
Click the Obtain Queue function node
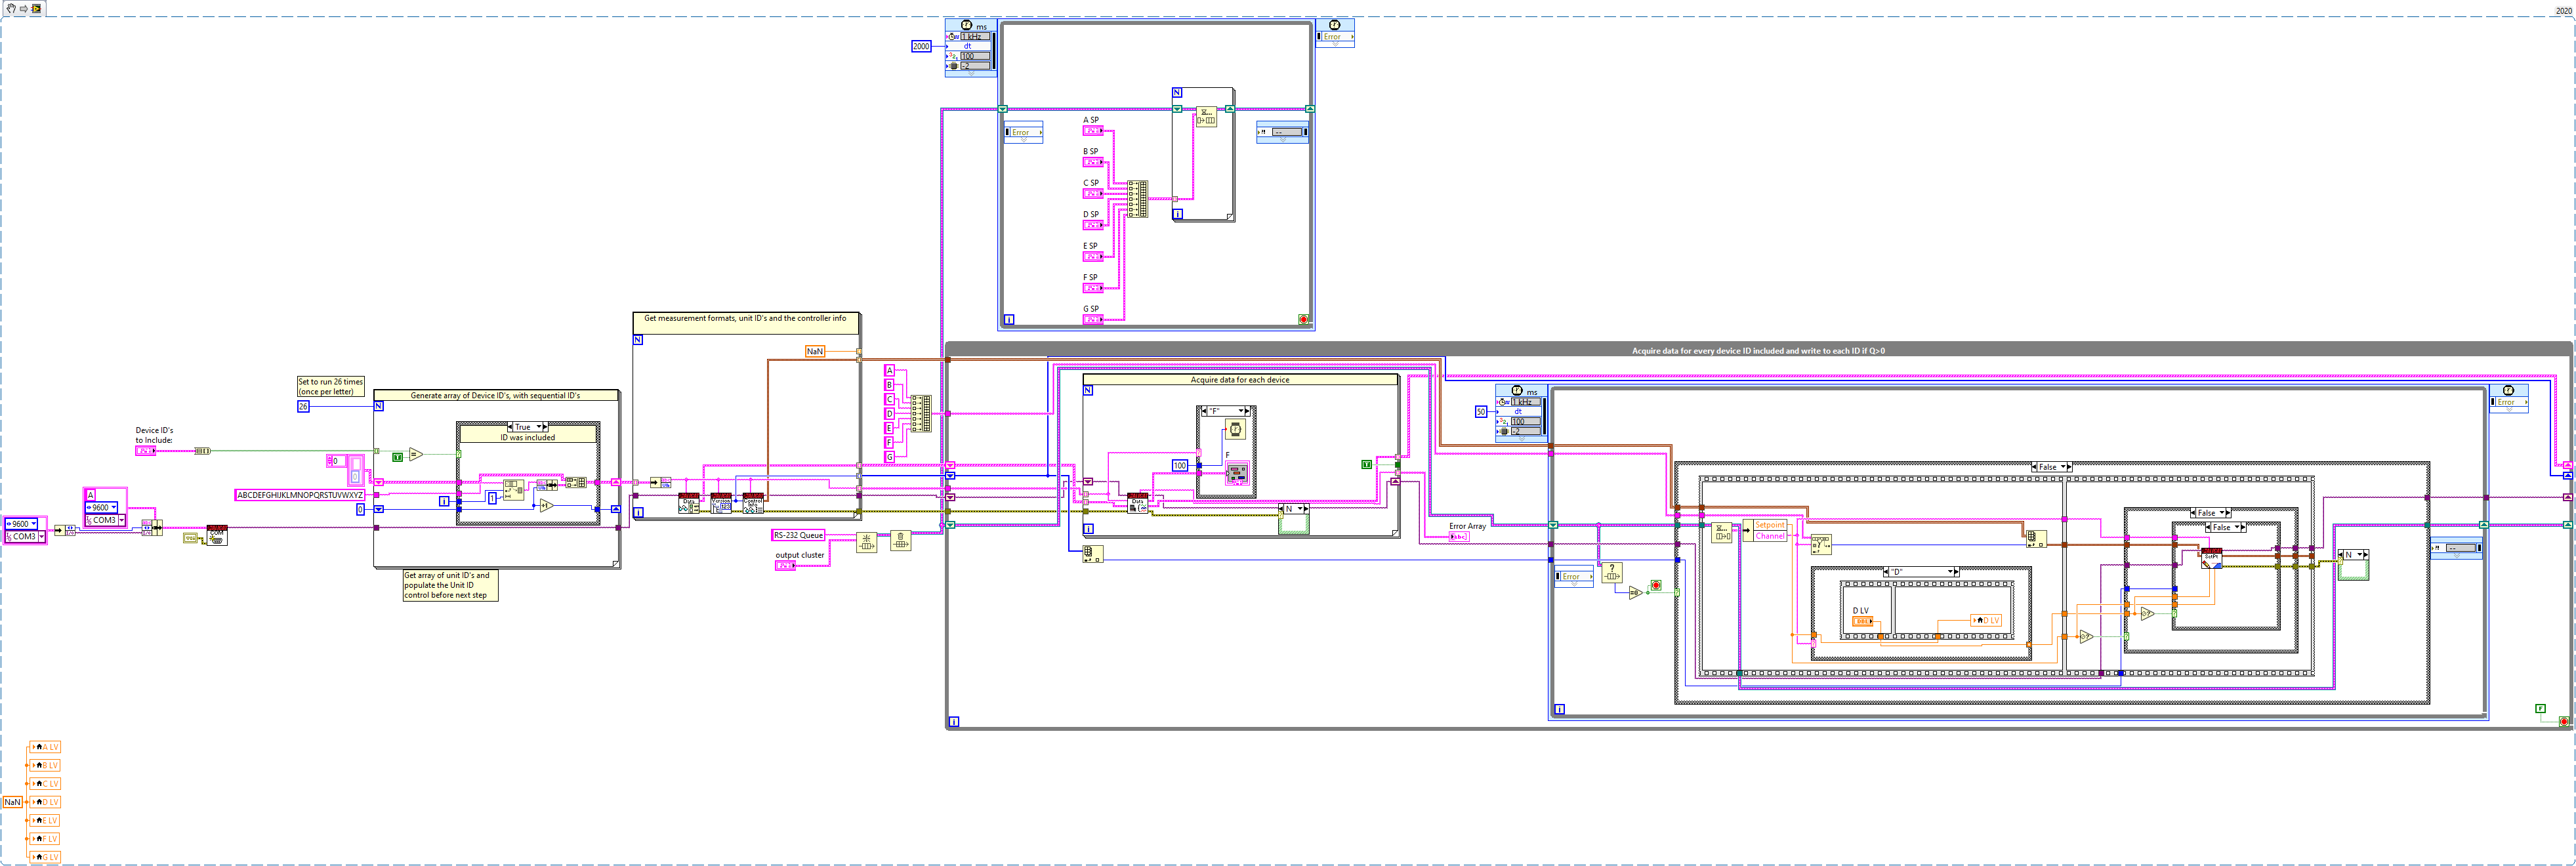click(x=866, y=542)
